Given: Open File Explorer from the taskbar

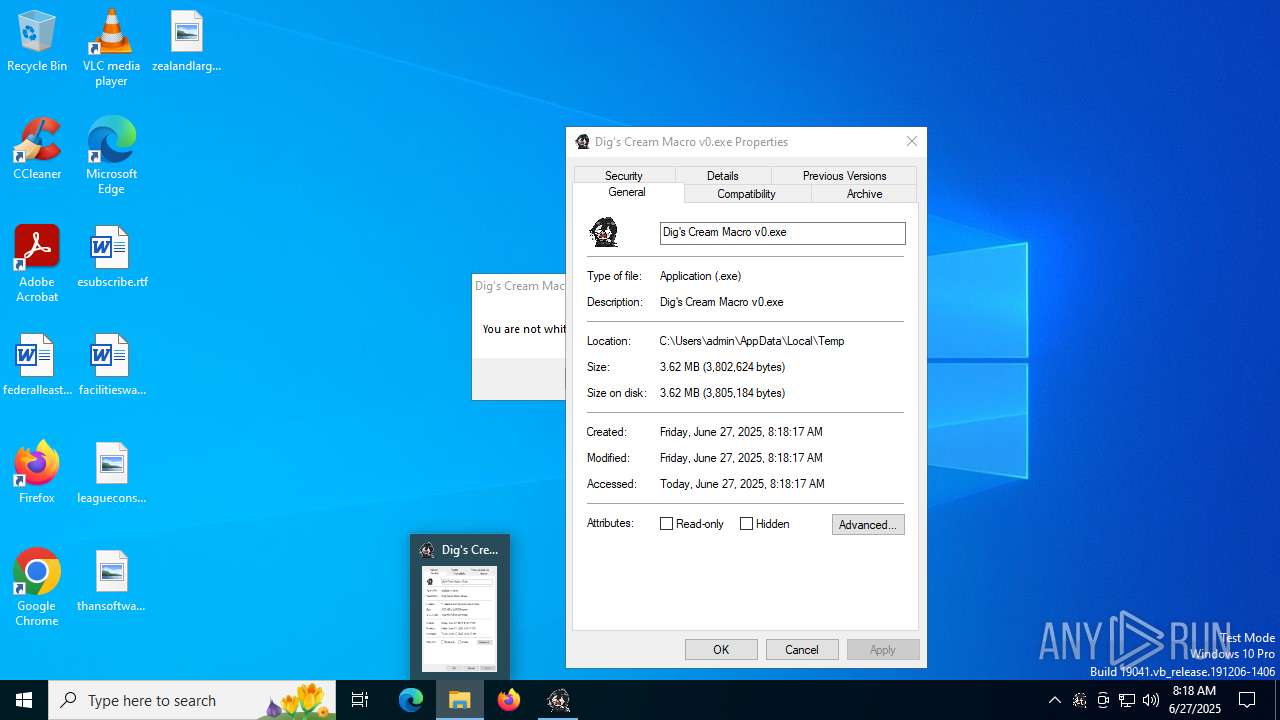Looking at the screenshot, I should coord(460,700).
